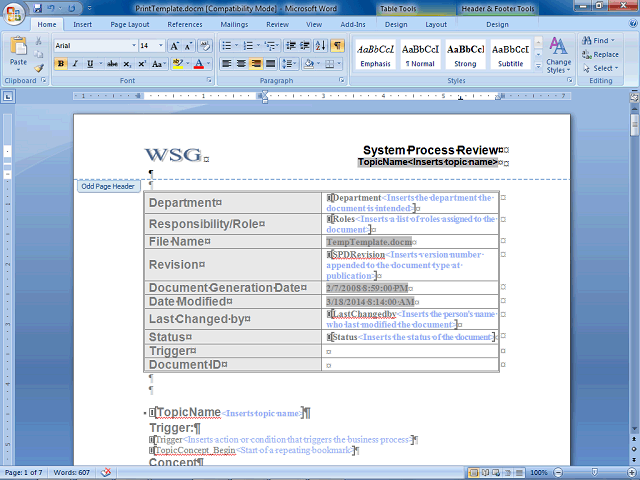This screenshot has height=480, width=640.
Task: Open bullets list dropdown arrow
Action: coord(236,46)
